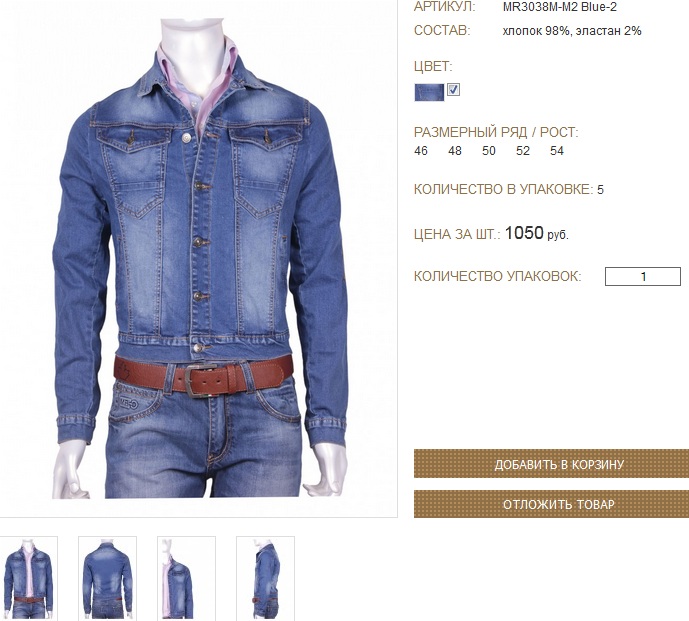Select size 50
The height and width of the screenshot is (621, 689).
coord(489,151)
